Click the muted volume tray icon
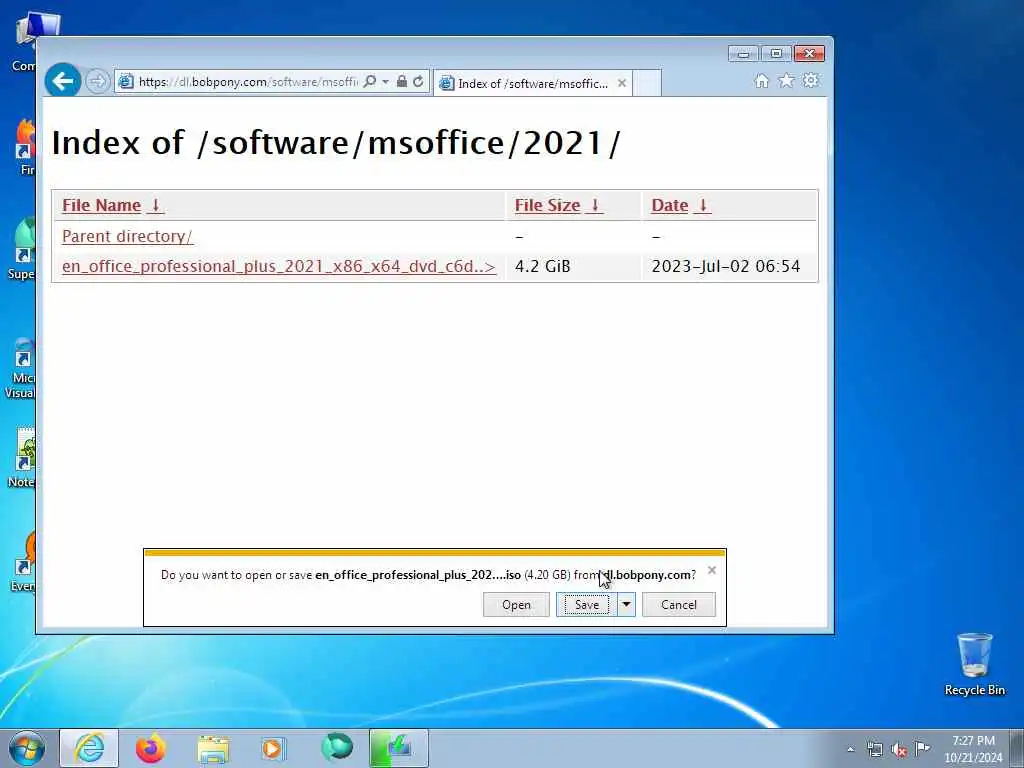 pos(899,749)
